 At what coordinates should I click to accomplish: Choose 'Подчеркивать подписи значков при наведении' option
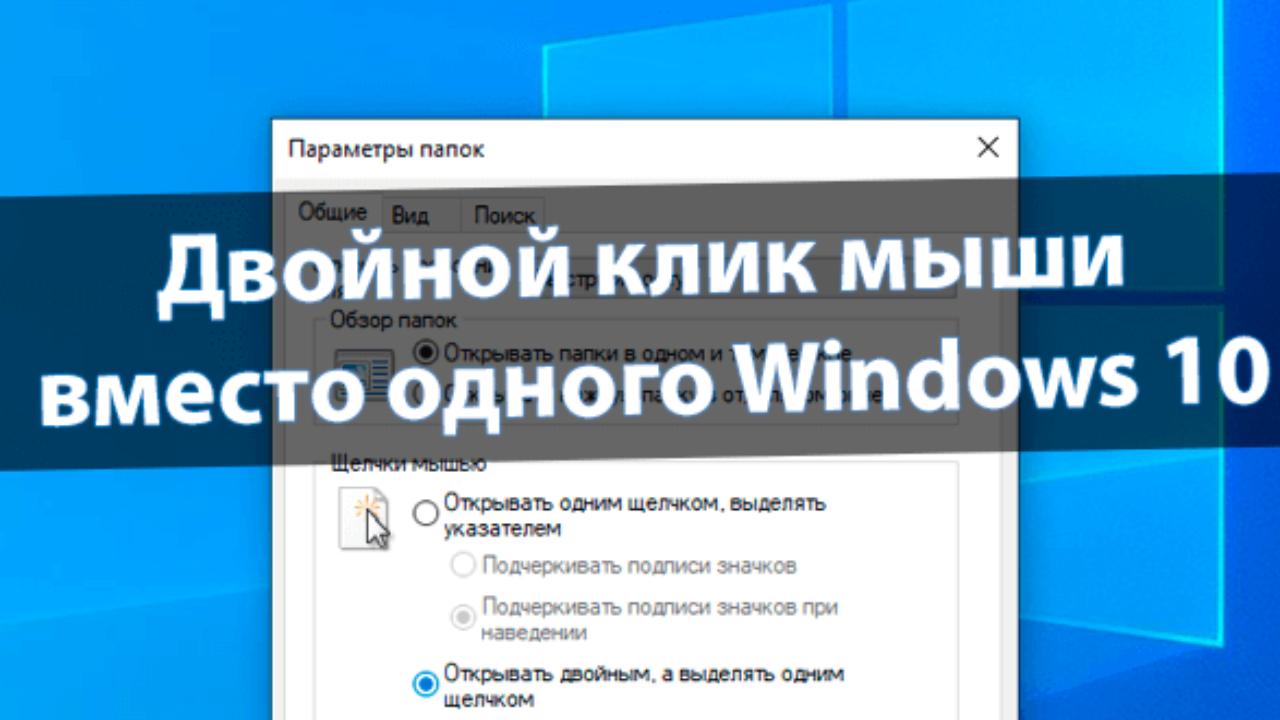point(462,618)
